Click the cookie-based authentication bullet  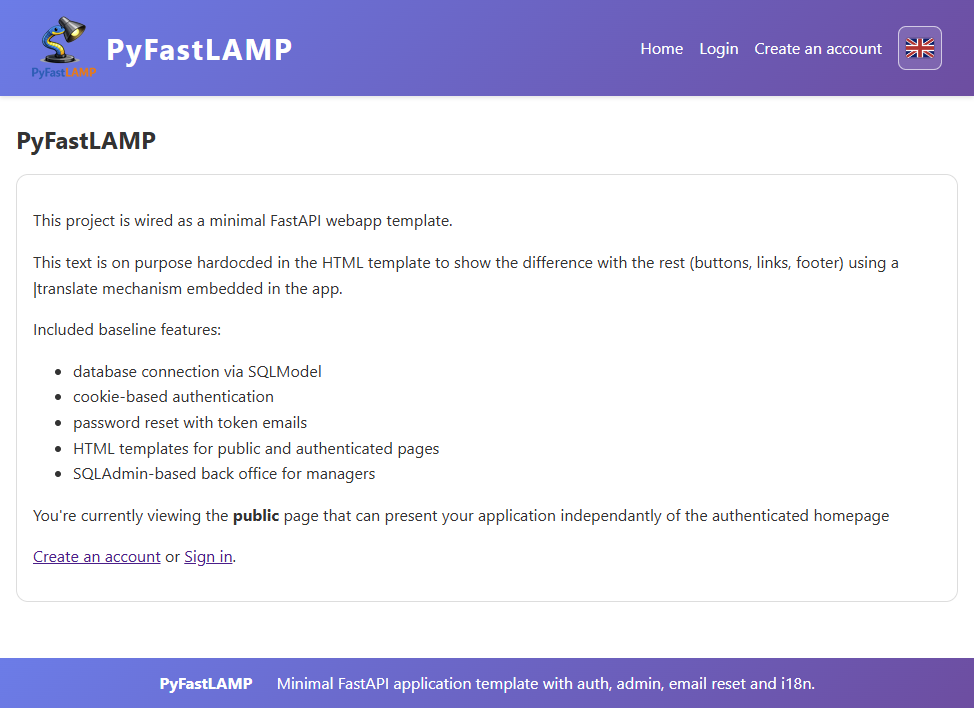(x=173, y=397)
